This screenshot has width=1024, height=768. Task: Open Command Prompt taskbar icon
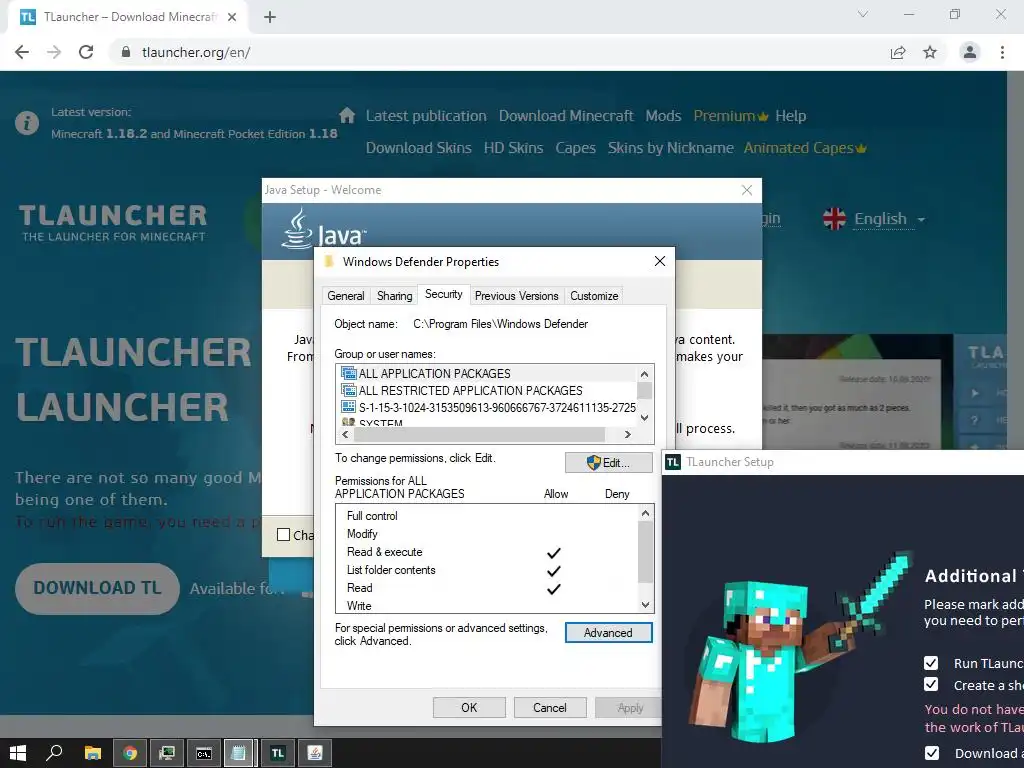pos(204,753)
